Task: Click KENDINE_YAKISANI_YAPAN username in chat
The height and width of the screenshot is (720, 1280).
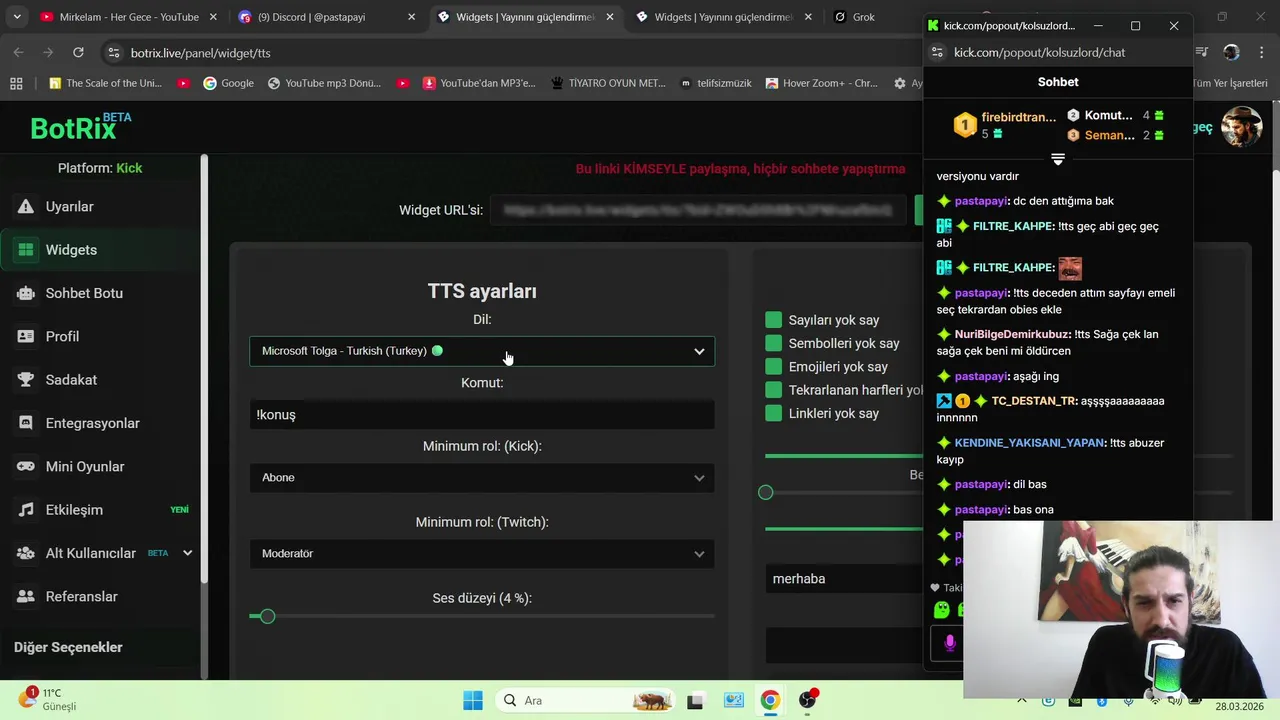Action: click(x=1029, y=442)
